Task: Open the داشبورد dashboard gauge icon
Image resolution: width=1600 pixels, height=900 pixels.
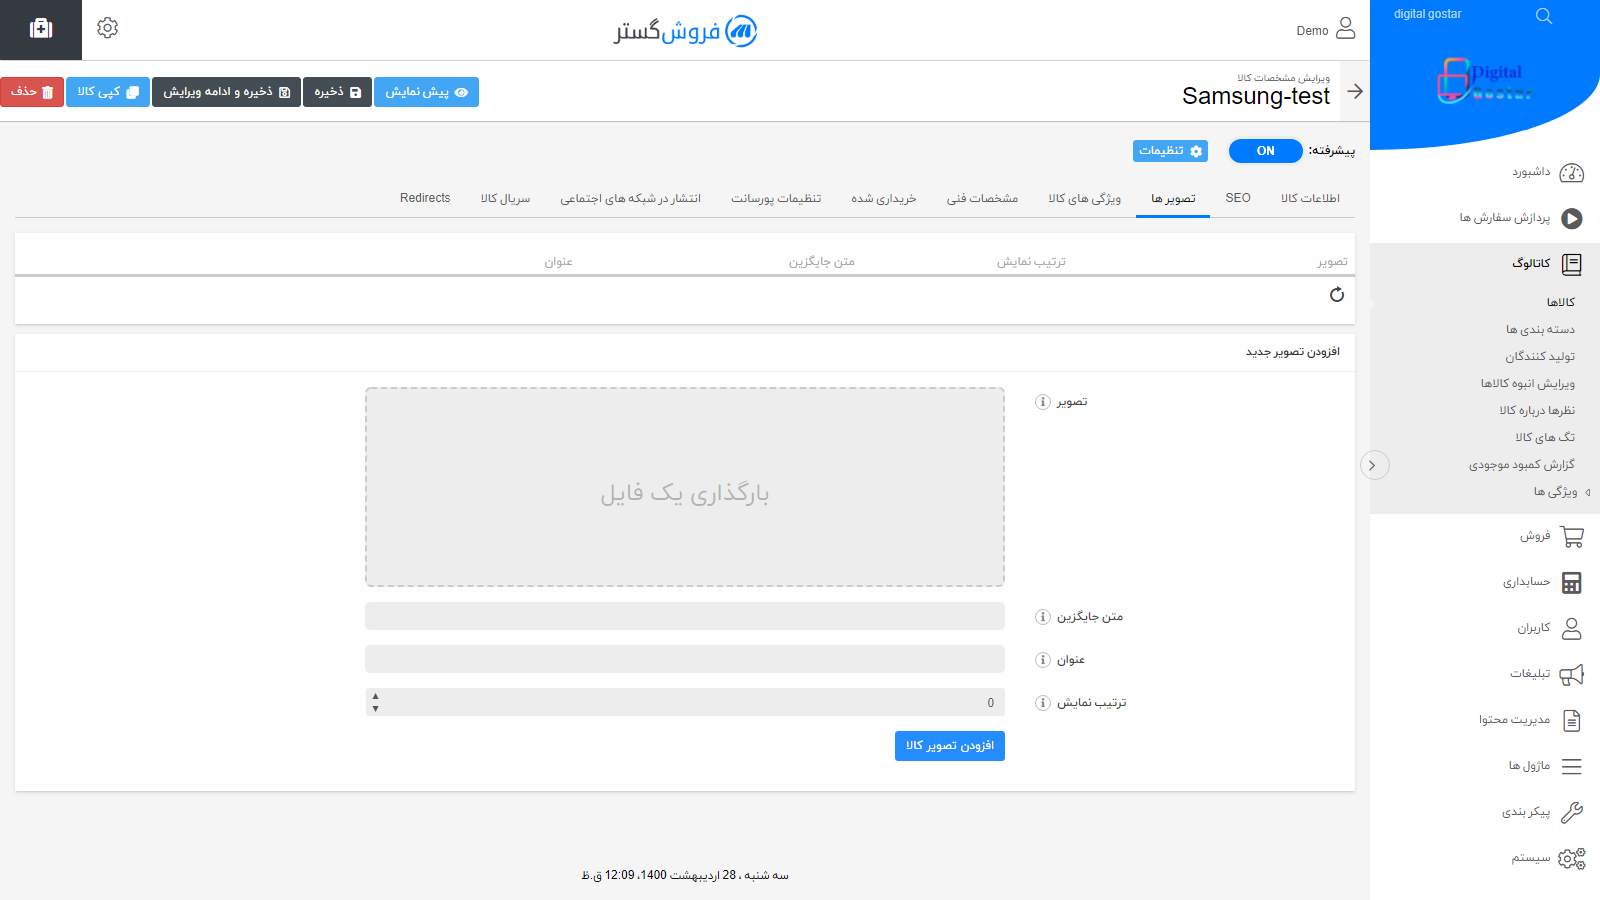Action: pos(1572,172)
